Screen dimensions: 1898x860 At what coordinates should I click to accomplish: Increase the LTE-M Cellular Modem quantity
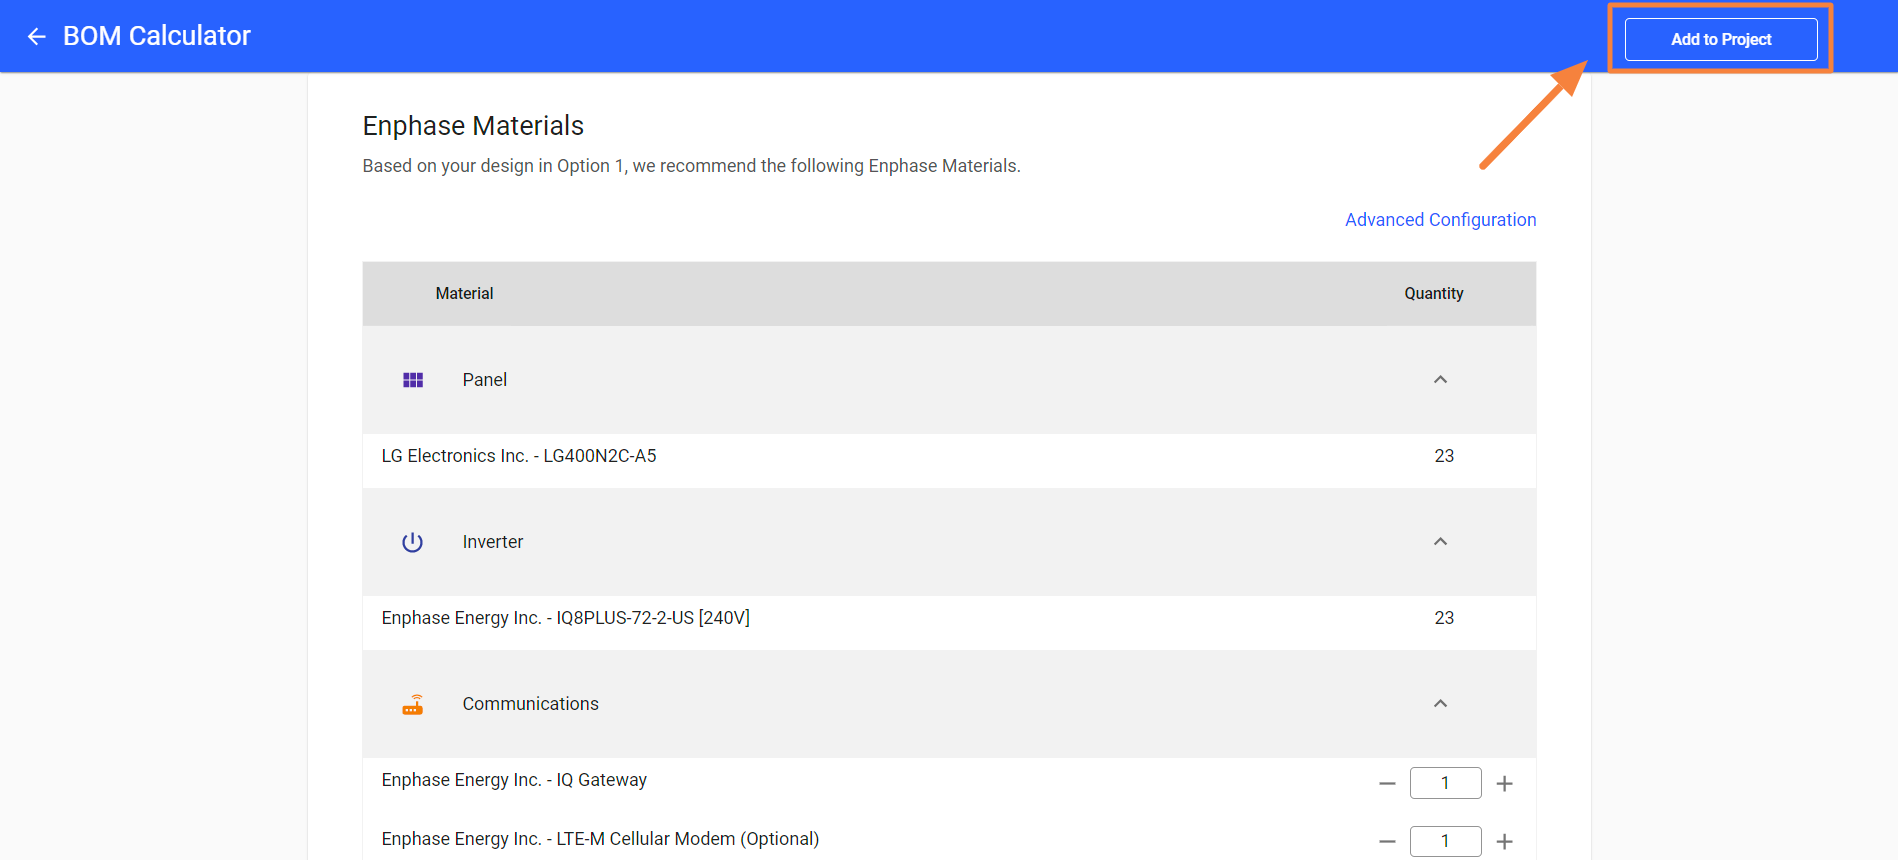(1504, 842)
